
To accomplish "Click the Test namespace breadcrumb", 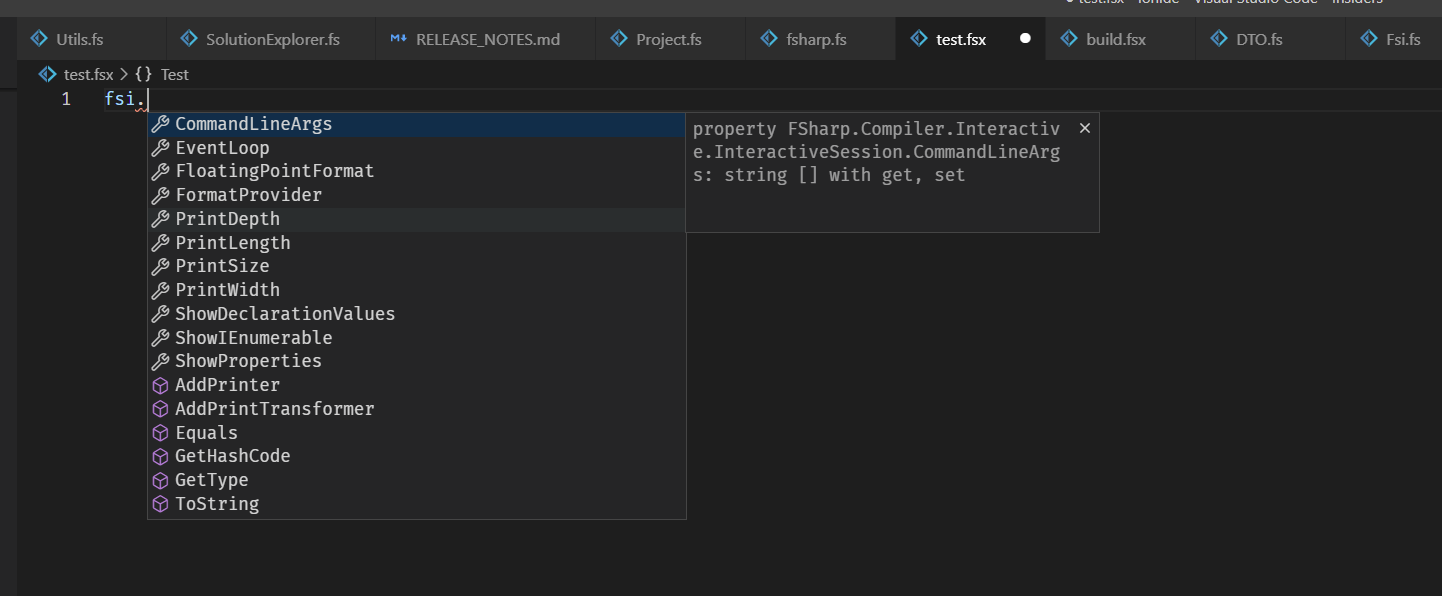I will click(x=175, y=74).
